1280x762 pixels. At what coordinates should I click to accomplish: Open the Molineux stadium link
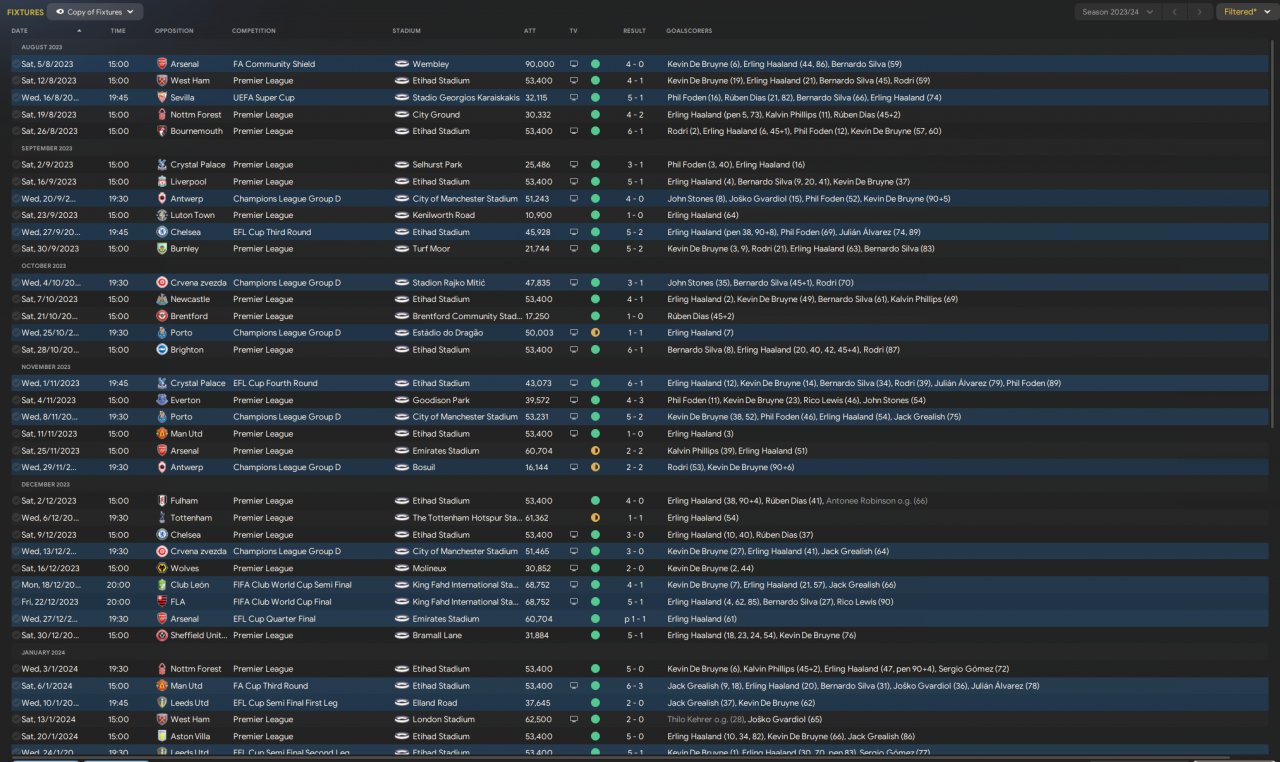coord(430,568)
